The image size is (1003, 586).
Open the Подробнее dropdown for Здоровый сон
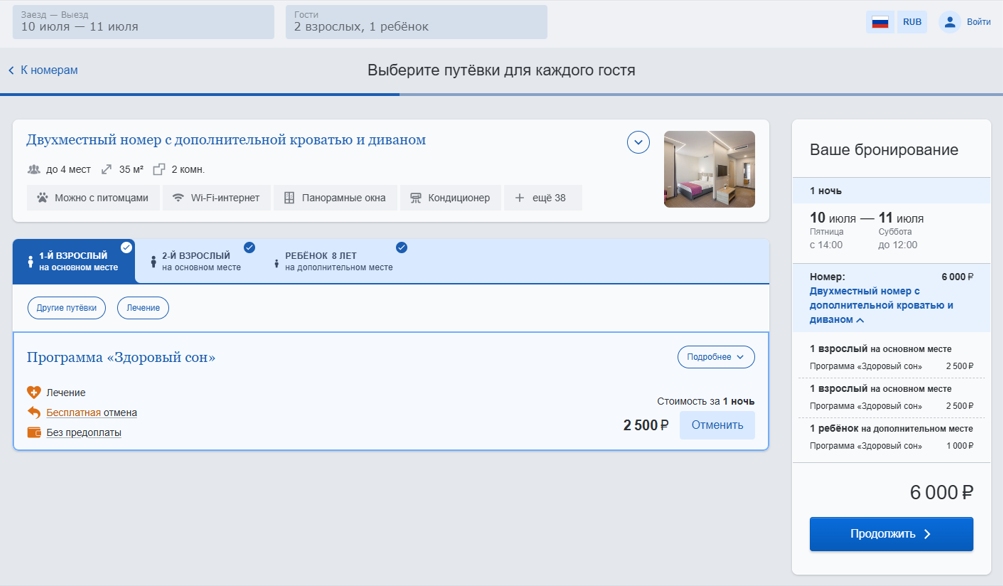[x=716, y=357]
